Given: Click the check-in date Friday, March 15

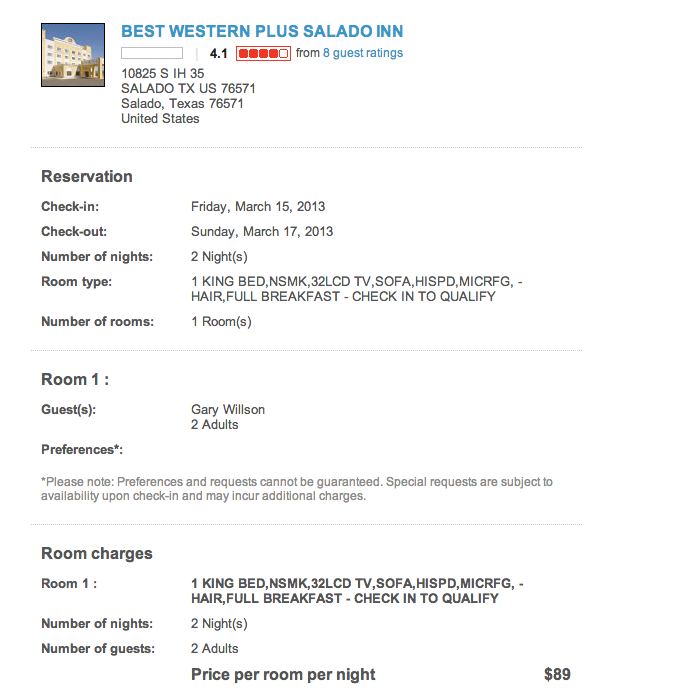Looking at the screenshot, I should pos(258,207).
